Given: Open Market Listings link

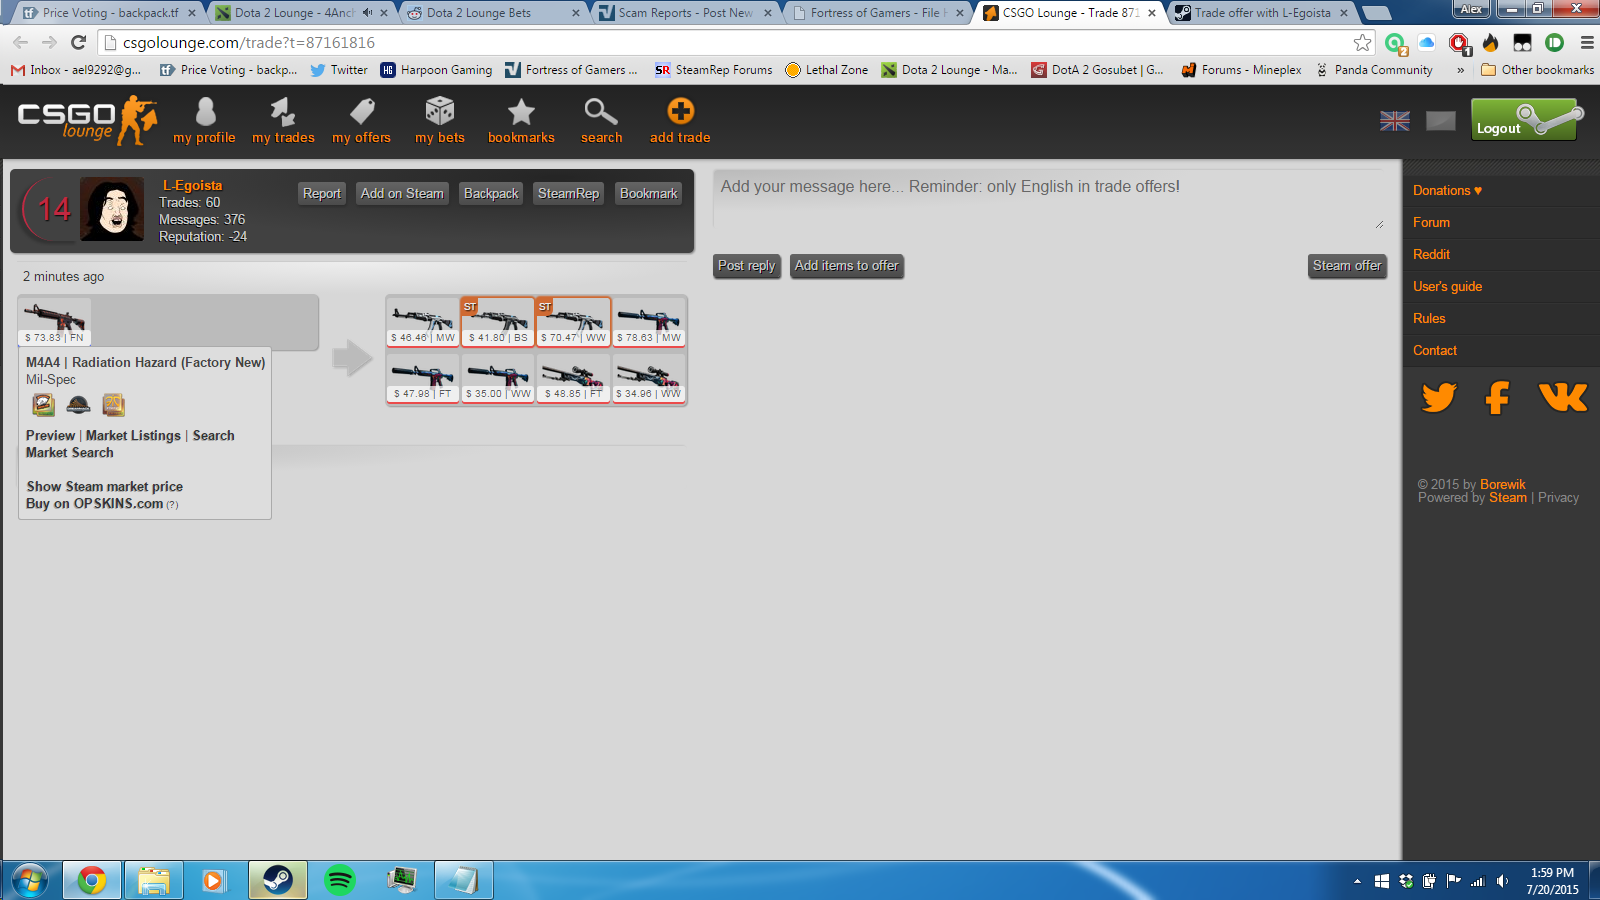Looking at the screenshot, I should [133, 436].
